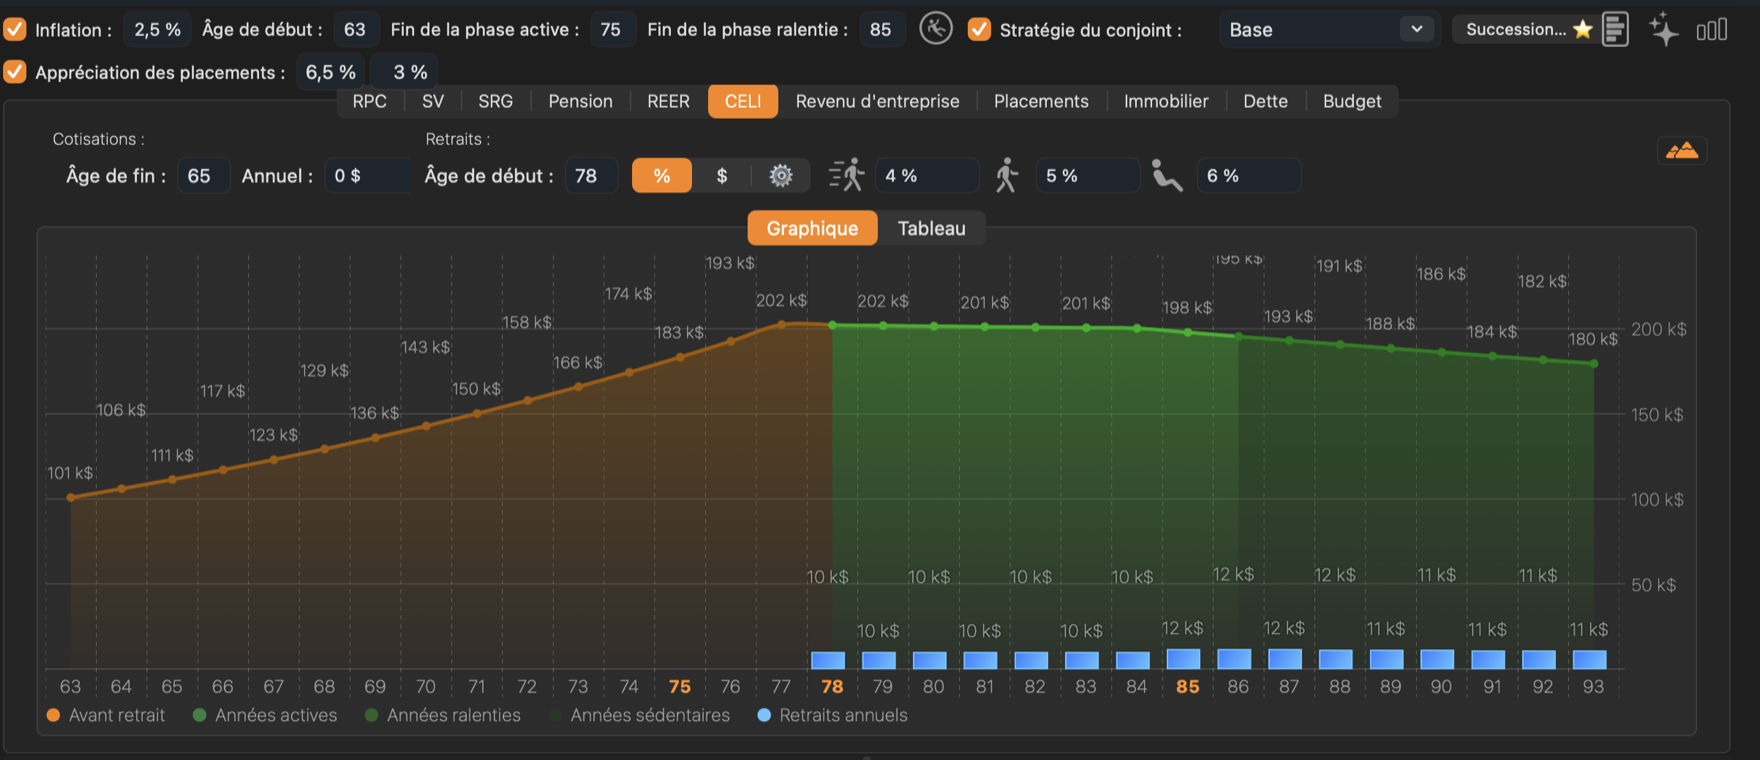Image resolution: width=1760 pixels, height=760 pixels.
Task: Open the document report icon
Action: (1615, 29)
